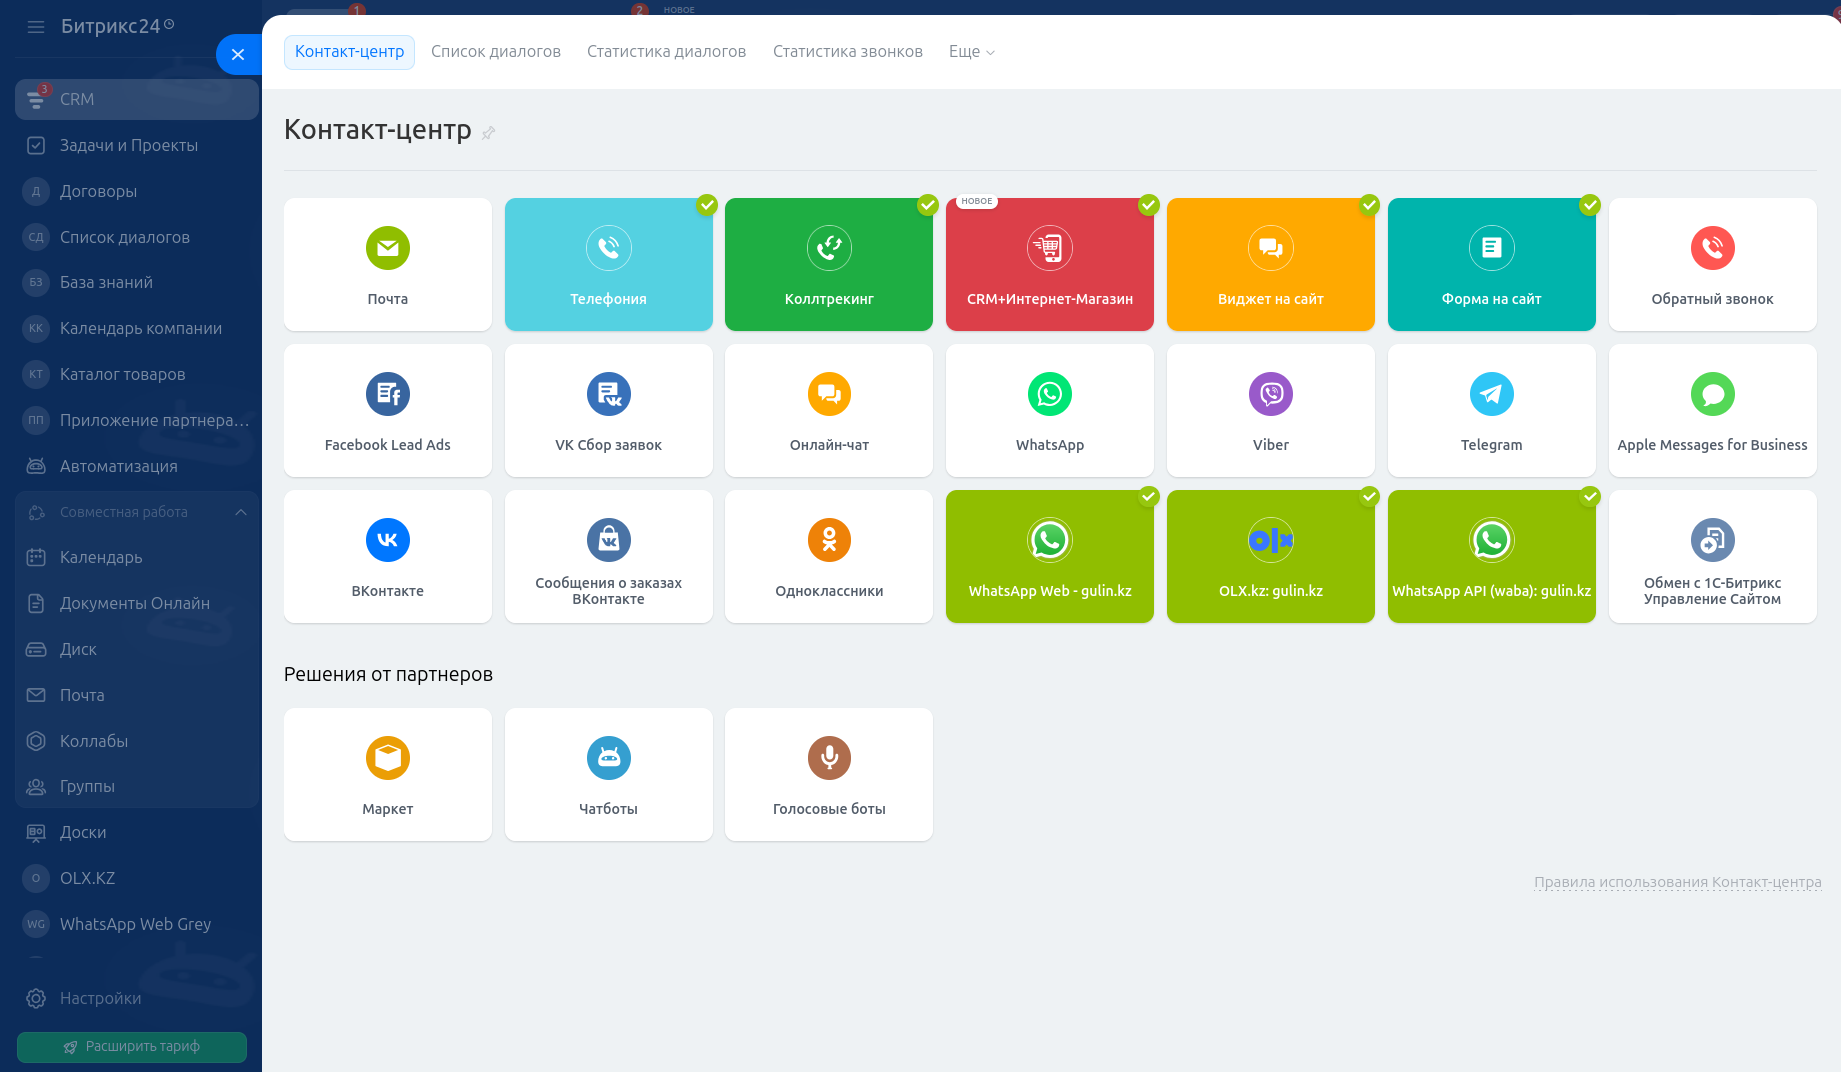Select the WhatsApp channel icon

[x=1049, y=394]
